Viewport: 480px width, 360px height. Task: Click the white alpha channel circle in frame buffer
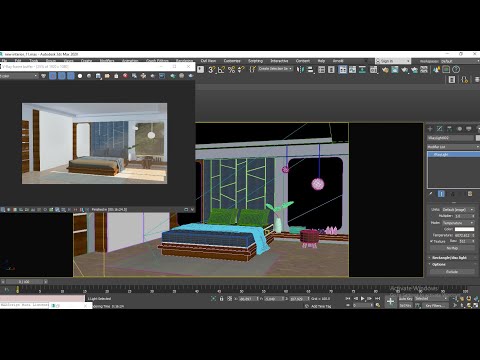click(x=80, y=76)
